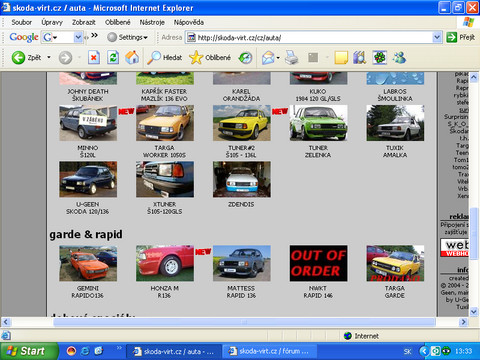Click the horizontal scrollbar right arrow

click(463, 322)
